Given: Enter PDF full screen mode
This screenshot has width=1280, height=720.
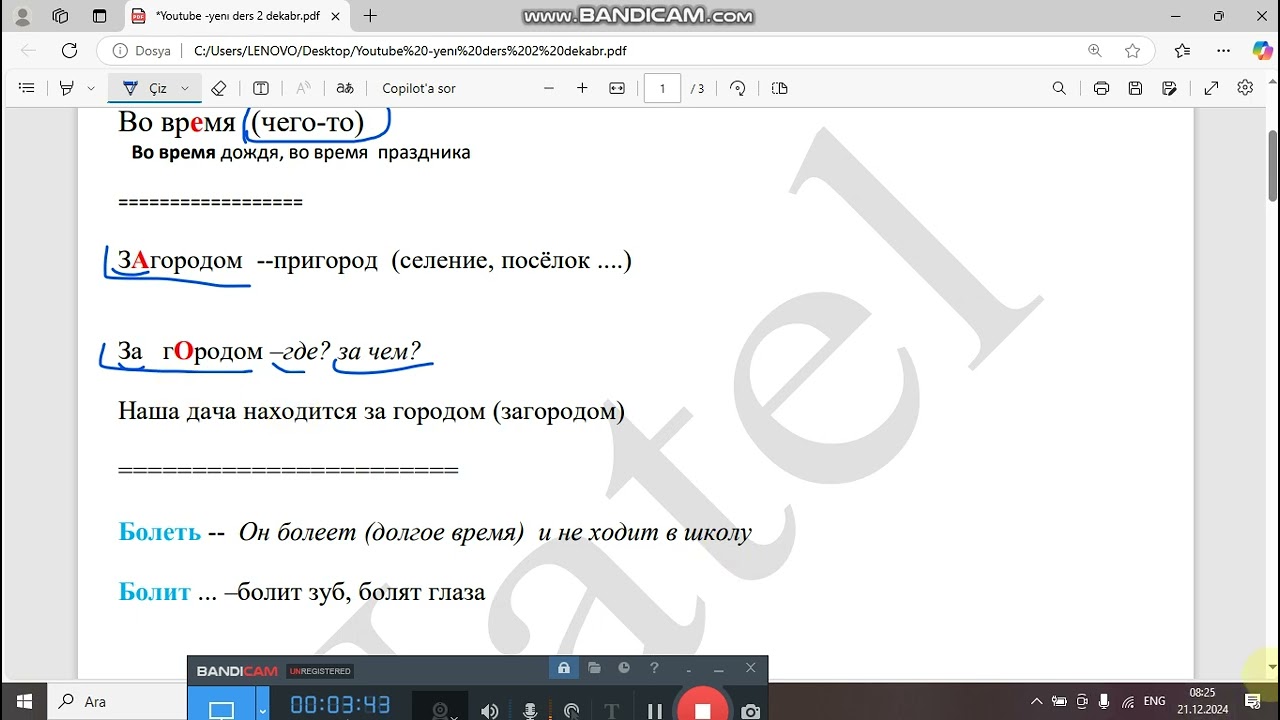Looking at the screenshot, I should 1211,88.
